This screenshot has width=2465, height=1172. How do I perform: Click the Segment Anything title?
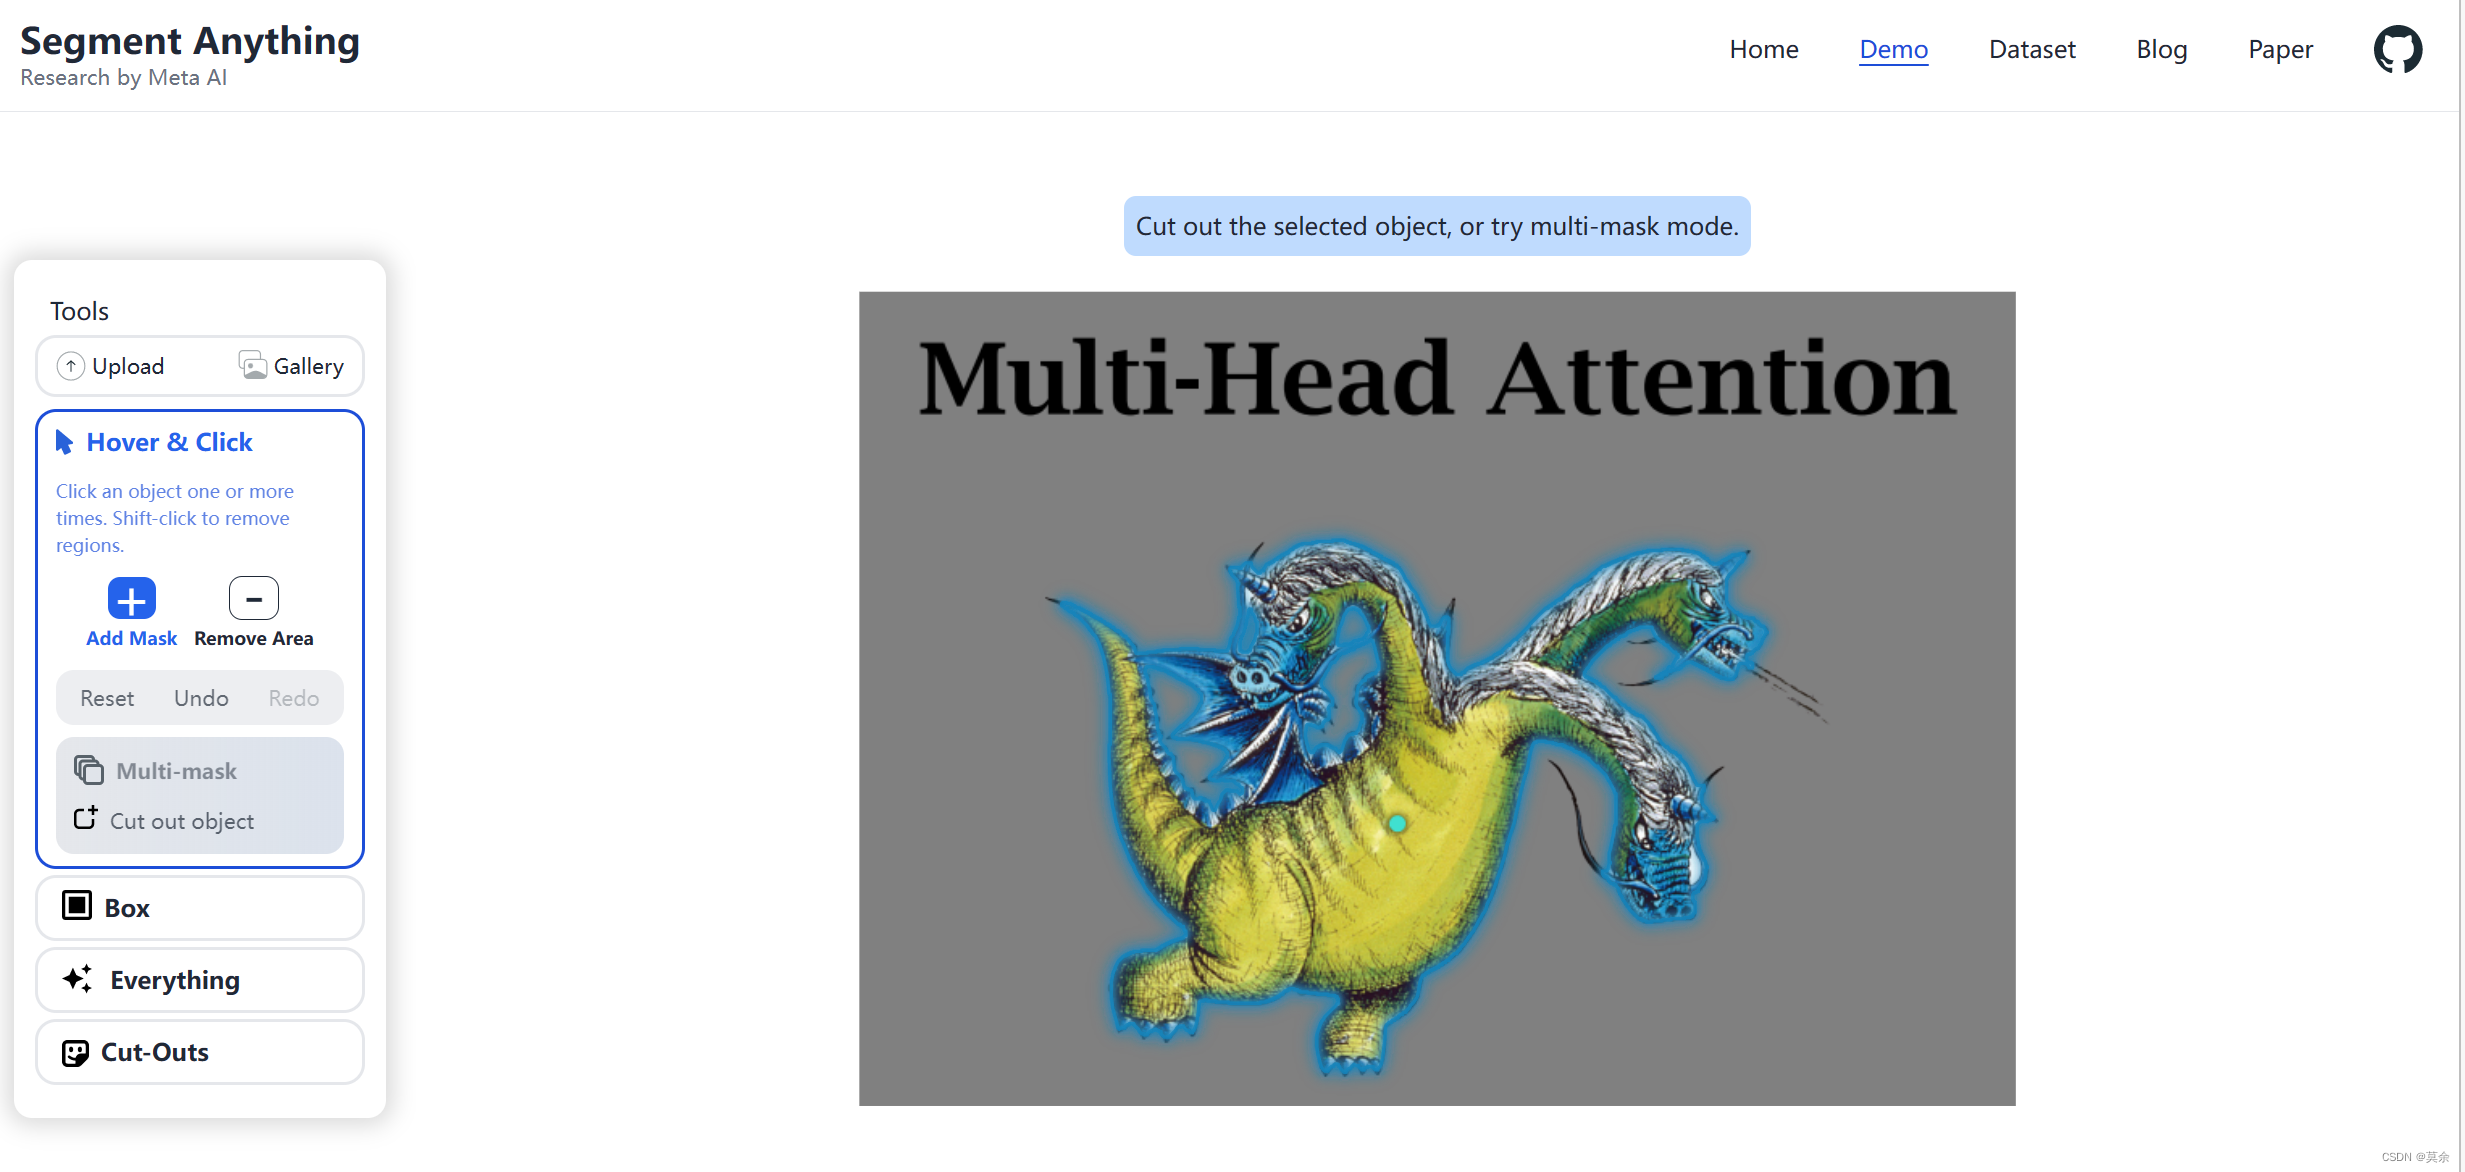click(x=190, y=42)
